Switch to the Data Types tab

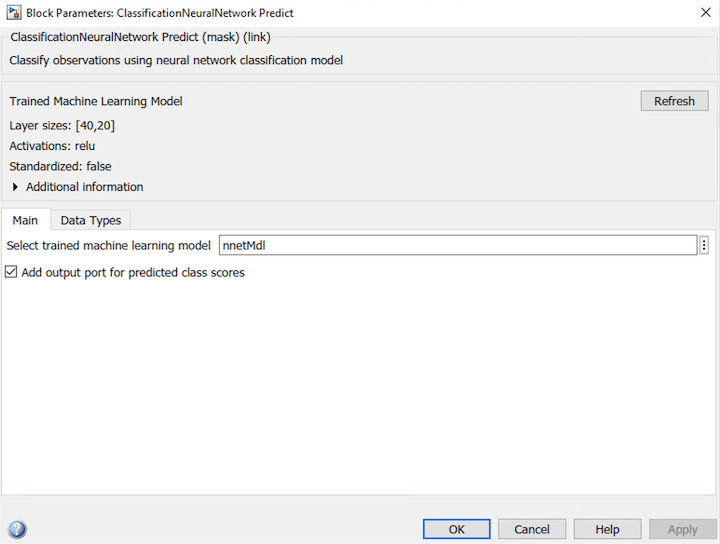(90, 220)
